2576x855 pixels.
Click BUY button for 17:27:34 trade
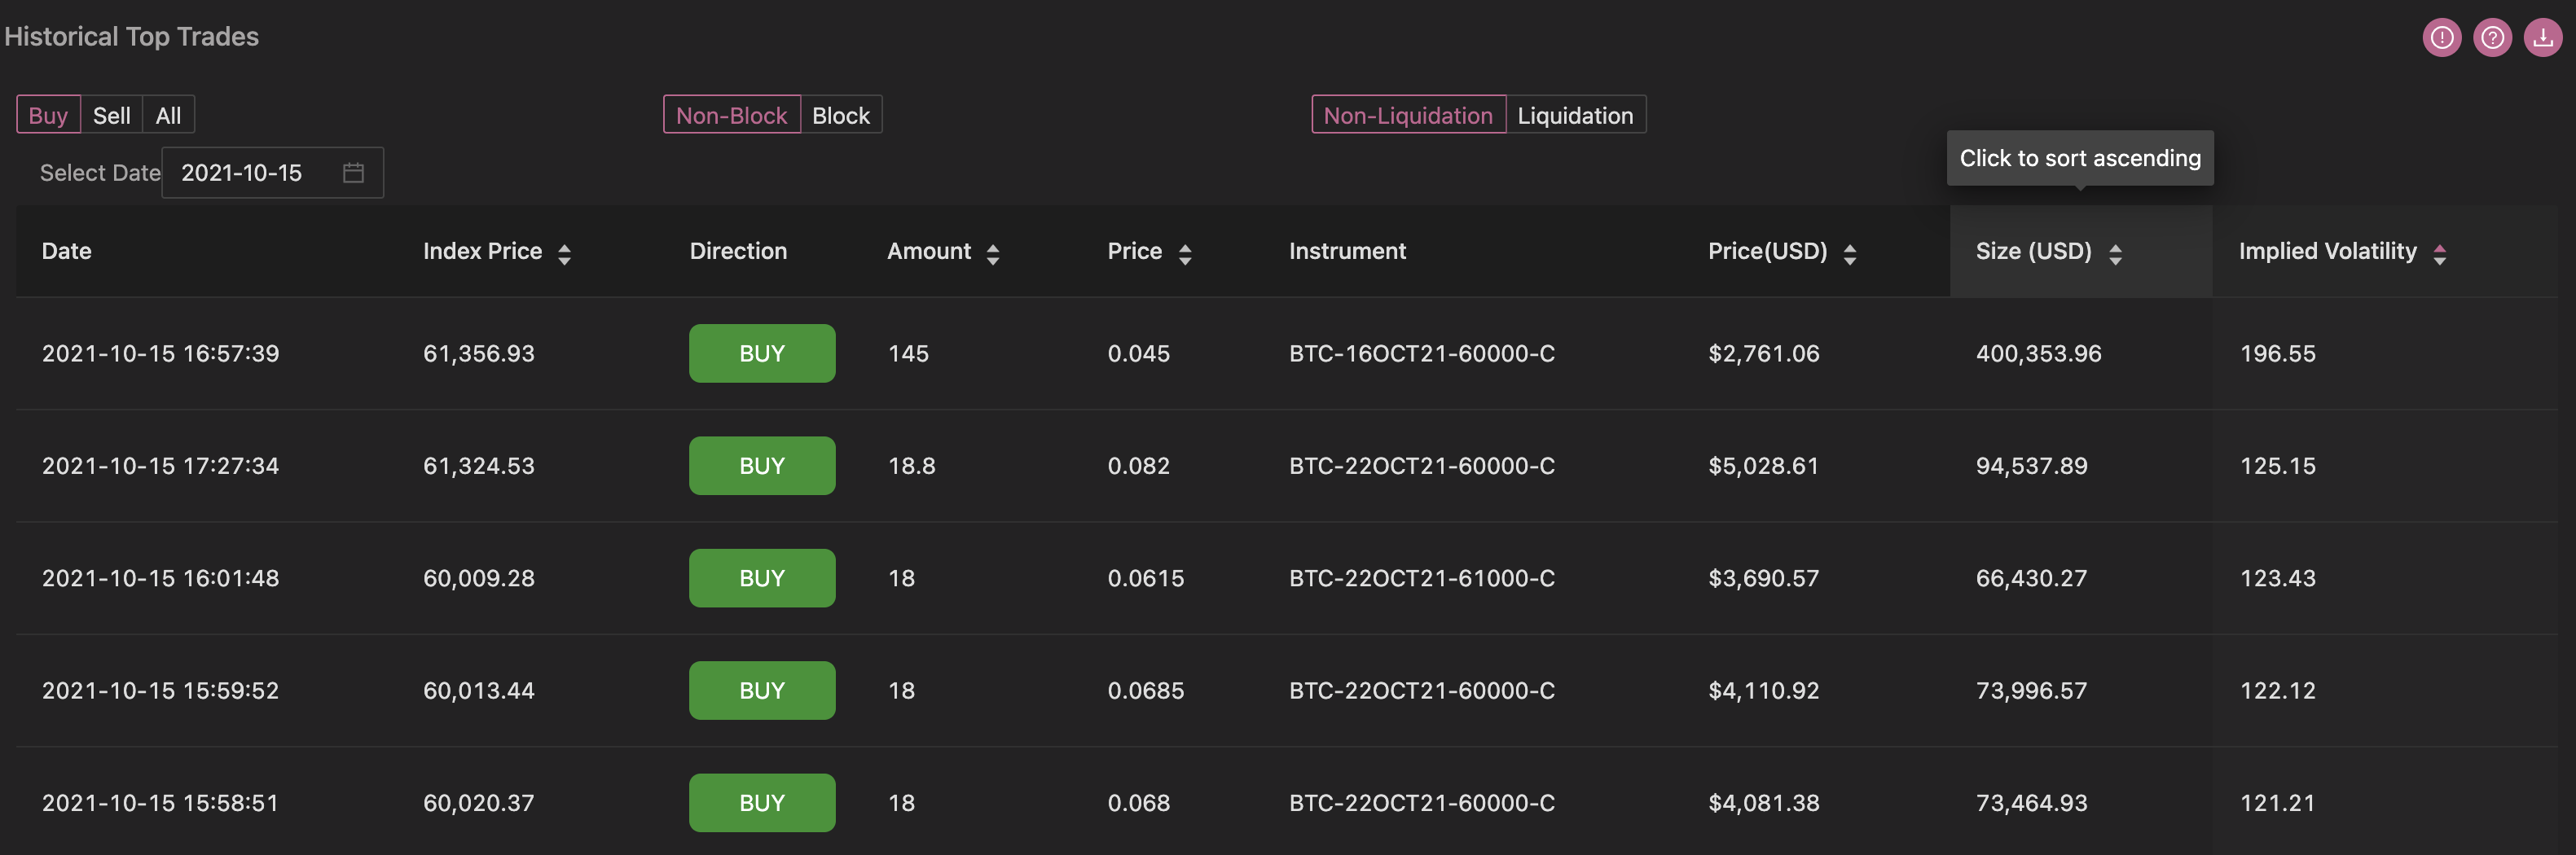(x=762, y=466)
